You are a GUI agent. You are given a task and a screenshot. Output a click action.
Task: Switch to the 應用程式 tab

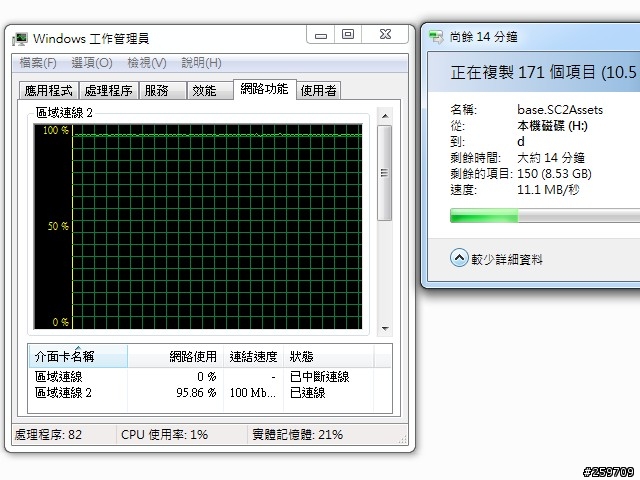coord(49,90)
